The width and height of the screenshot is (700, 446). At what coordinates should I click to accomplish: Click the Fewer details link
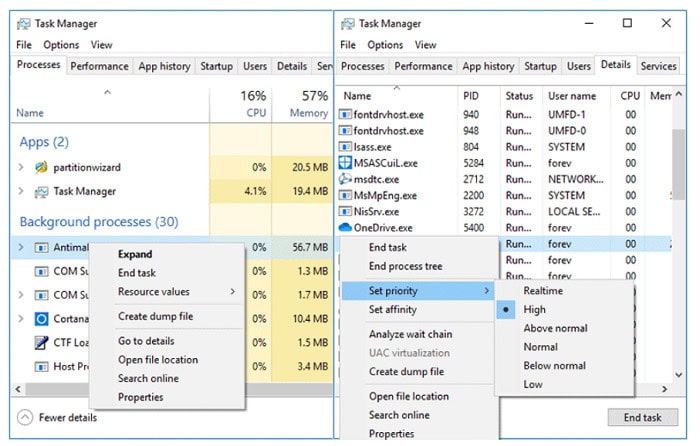tap(68, 417)
